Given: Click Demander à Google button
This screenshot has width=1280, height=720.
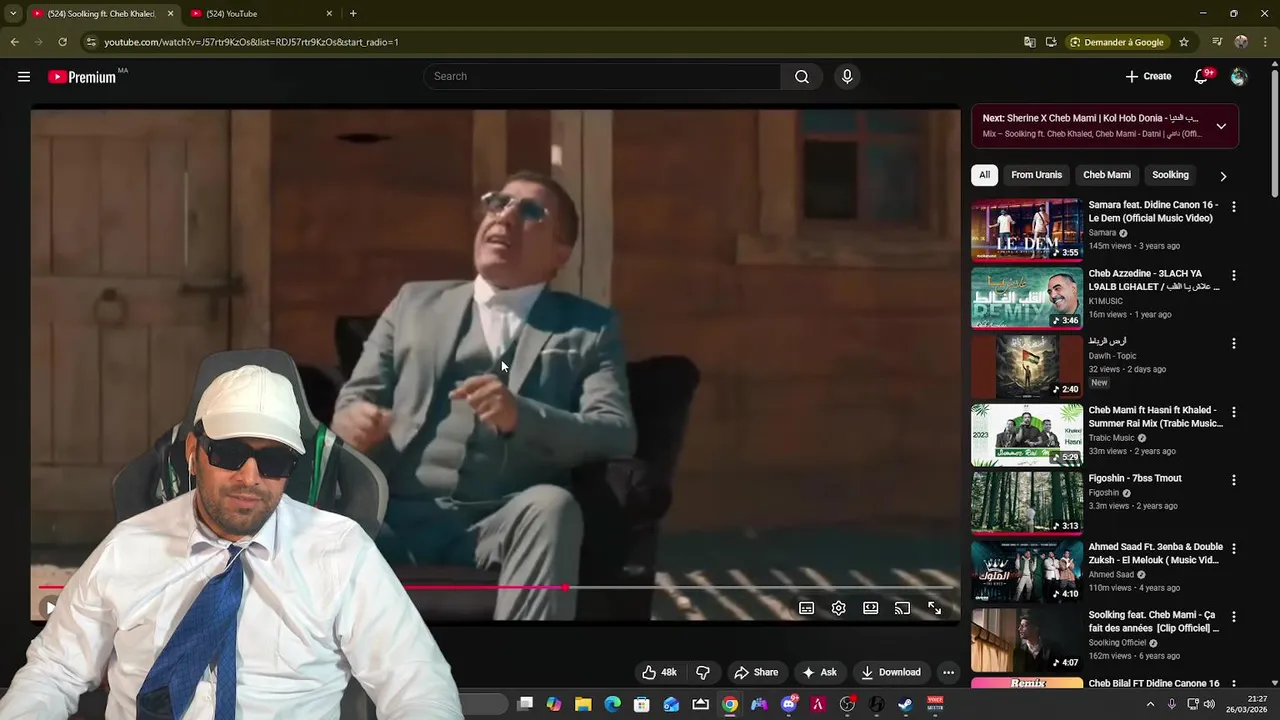Looking at the screenshot, I should coord(1116,42).
